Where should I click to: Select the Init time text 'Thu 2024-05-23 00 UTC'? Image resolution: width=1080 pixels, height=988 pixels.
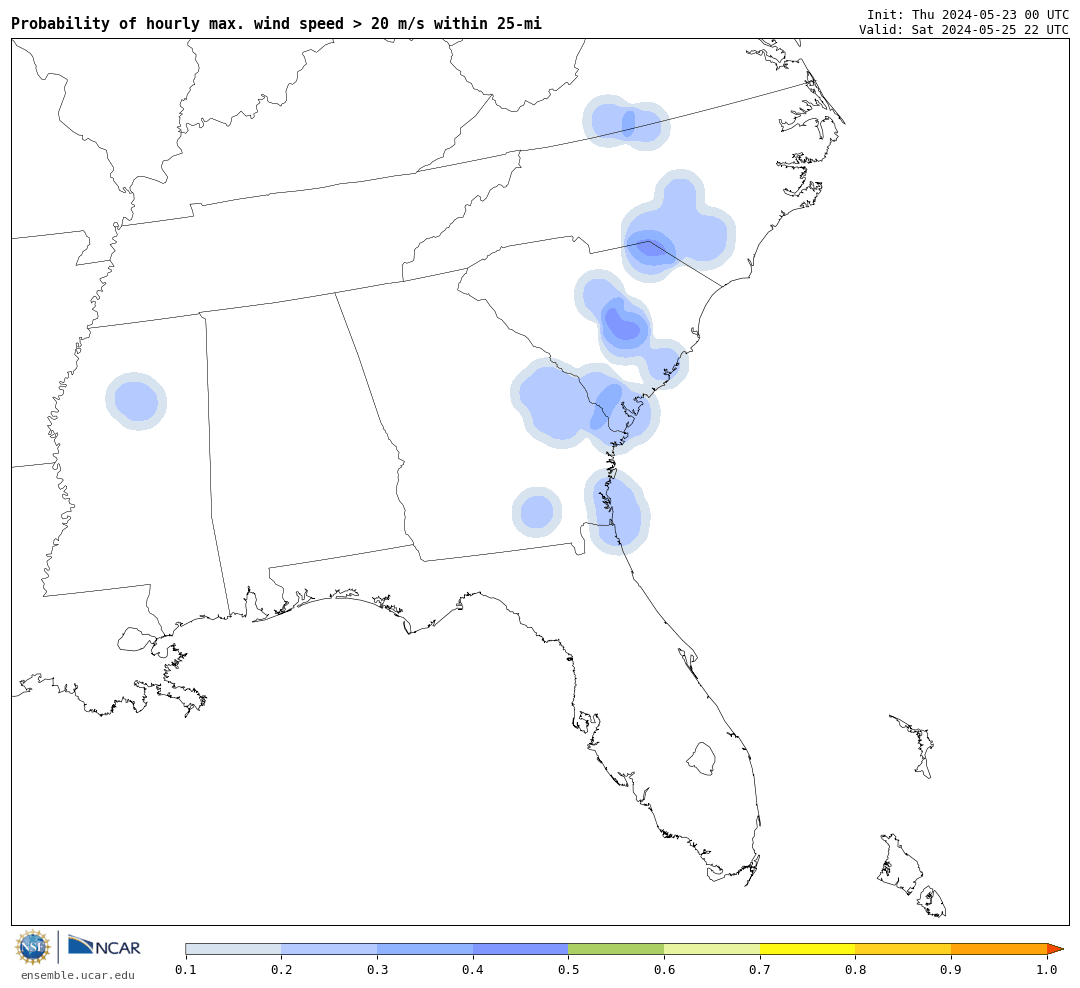(x=990, y=14)
